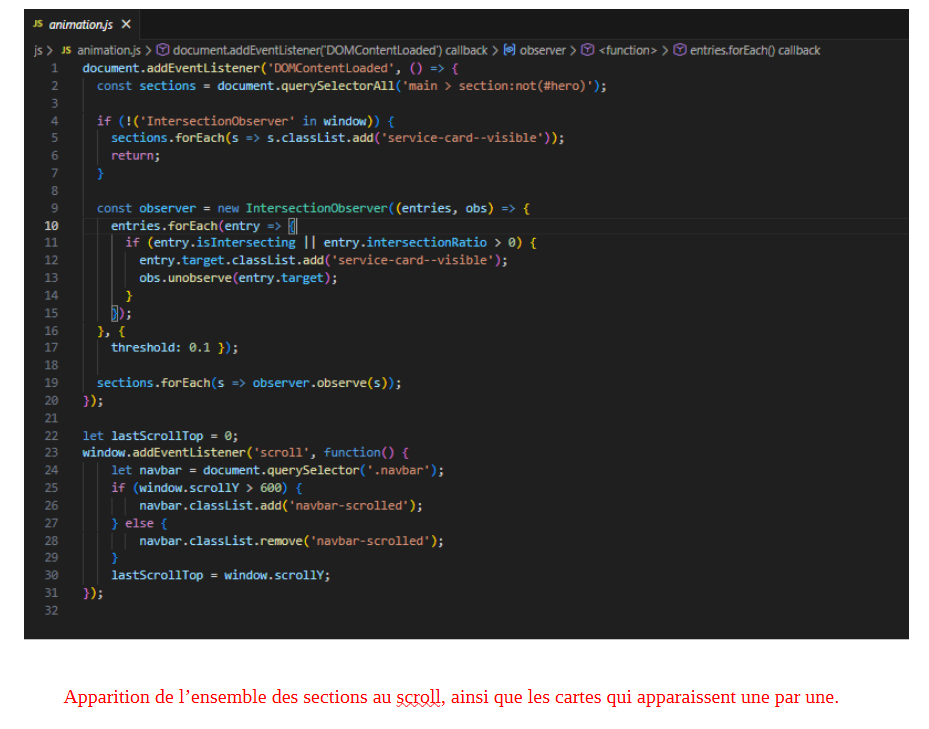Image resolution: width=929 pixels, height=729 pixels.
Task: Click entry.isIntersecting on line 11
Action: [x=225, y=243]
